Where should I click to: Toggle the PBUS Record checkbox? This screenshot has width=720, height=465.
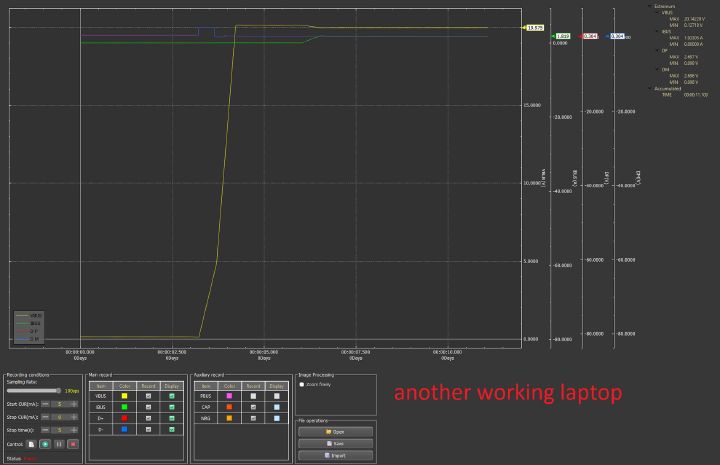click(253, 396)
